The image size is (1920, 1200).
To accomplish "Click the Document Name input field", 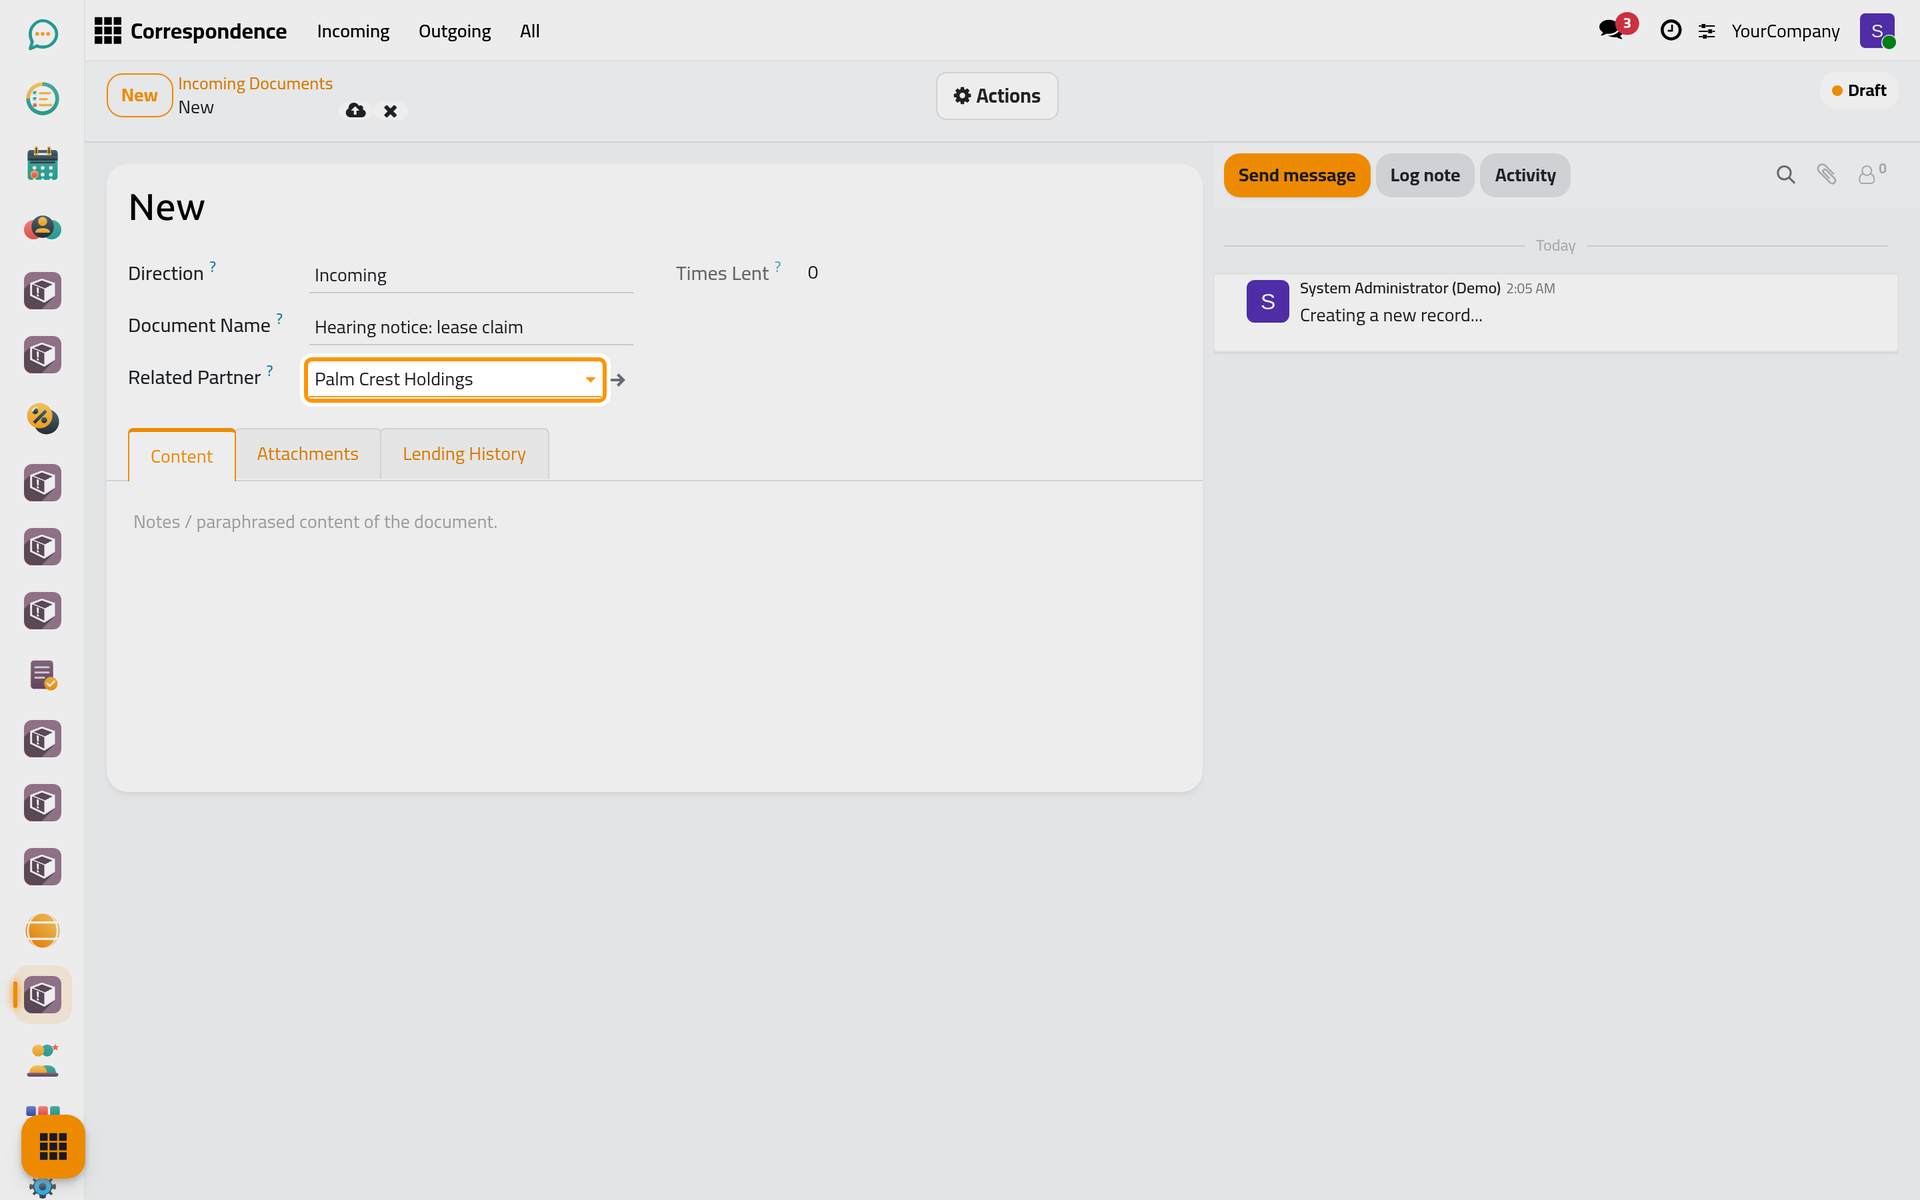I will [x=471, y=327].
